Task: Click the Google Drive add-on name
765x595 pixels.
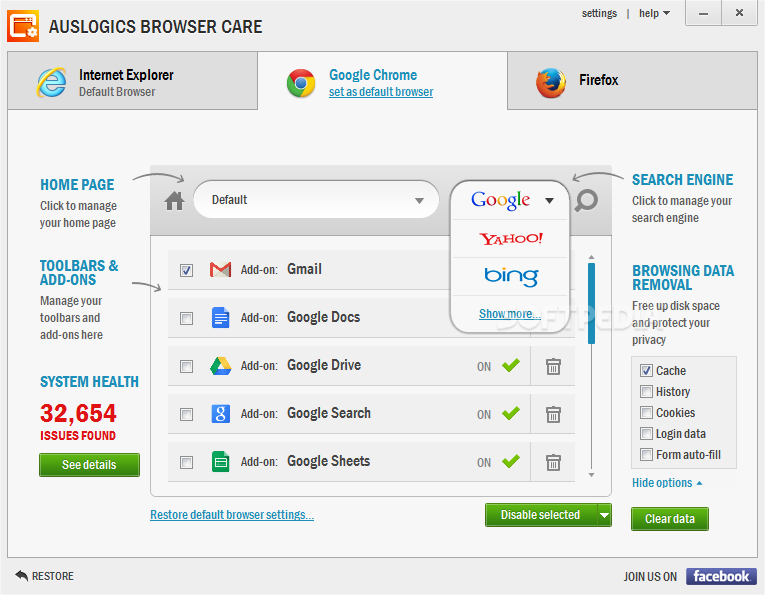Action: [x=324, y=365]
